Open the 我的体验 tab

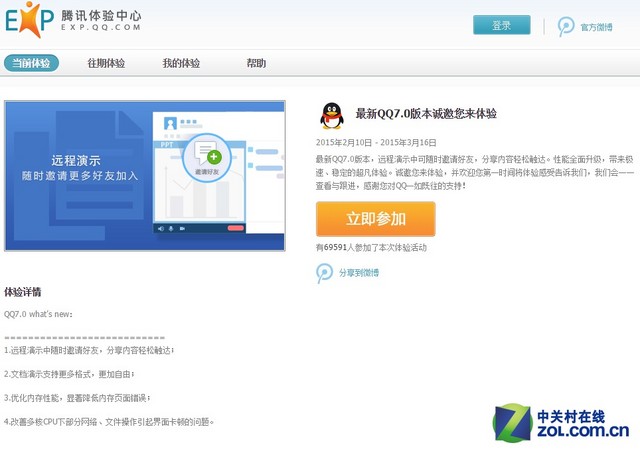(x=181, y=63)
